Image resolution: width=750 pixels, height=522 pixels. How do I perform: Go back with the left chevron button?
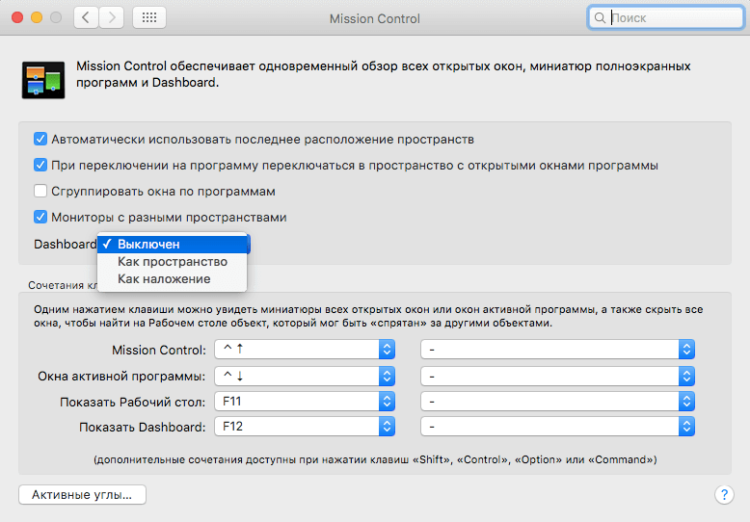[x=86, y=18]
